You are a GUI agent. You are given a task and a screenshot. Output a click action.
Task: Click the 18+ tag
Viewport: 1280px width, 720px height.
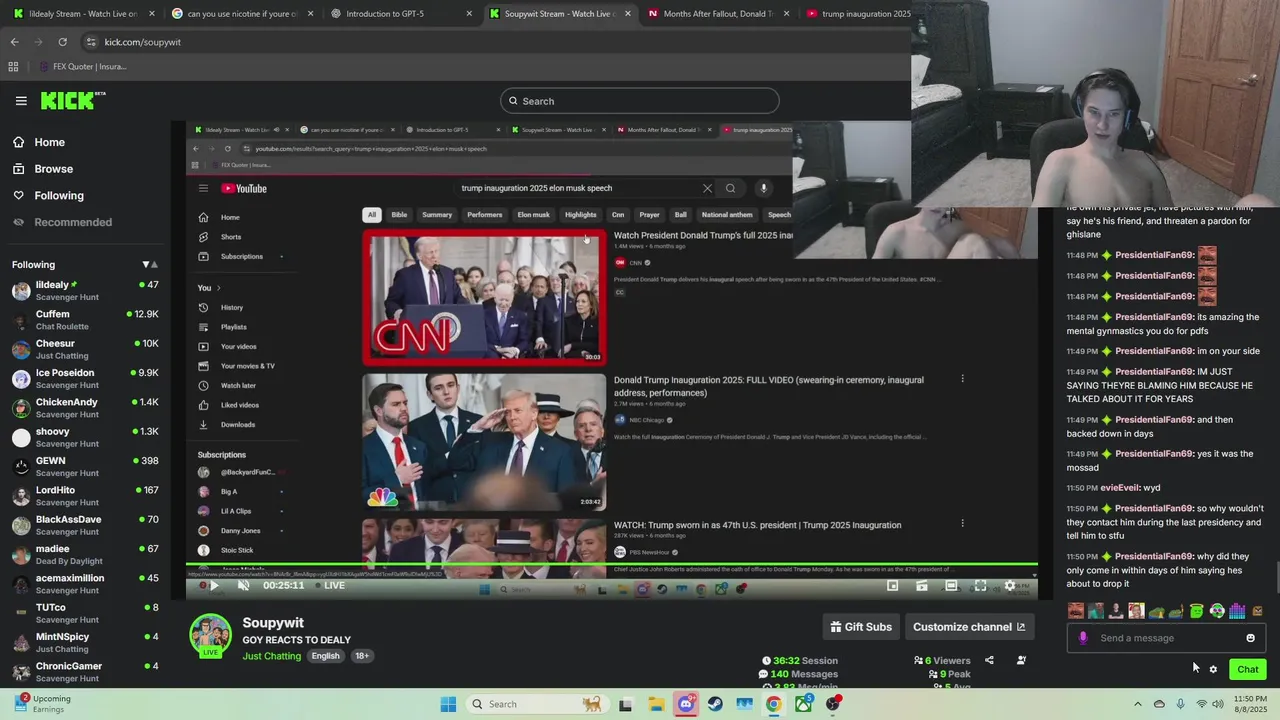point(361,656)
